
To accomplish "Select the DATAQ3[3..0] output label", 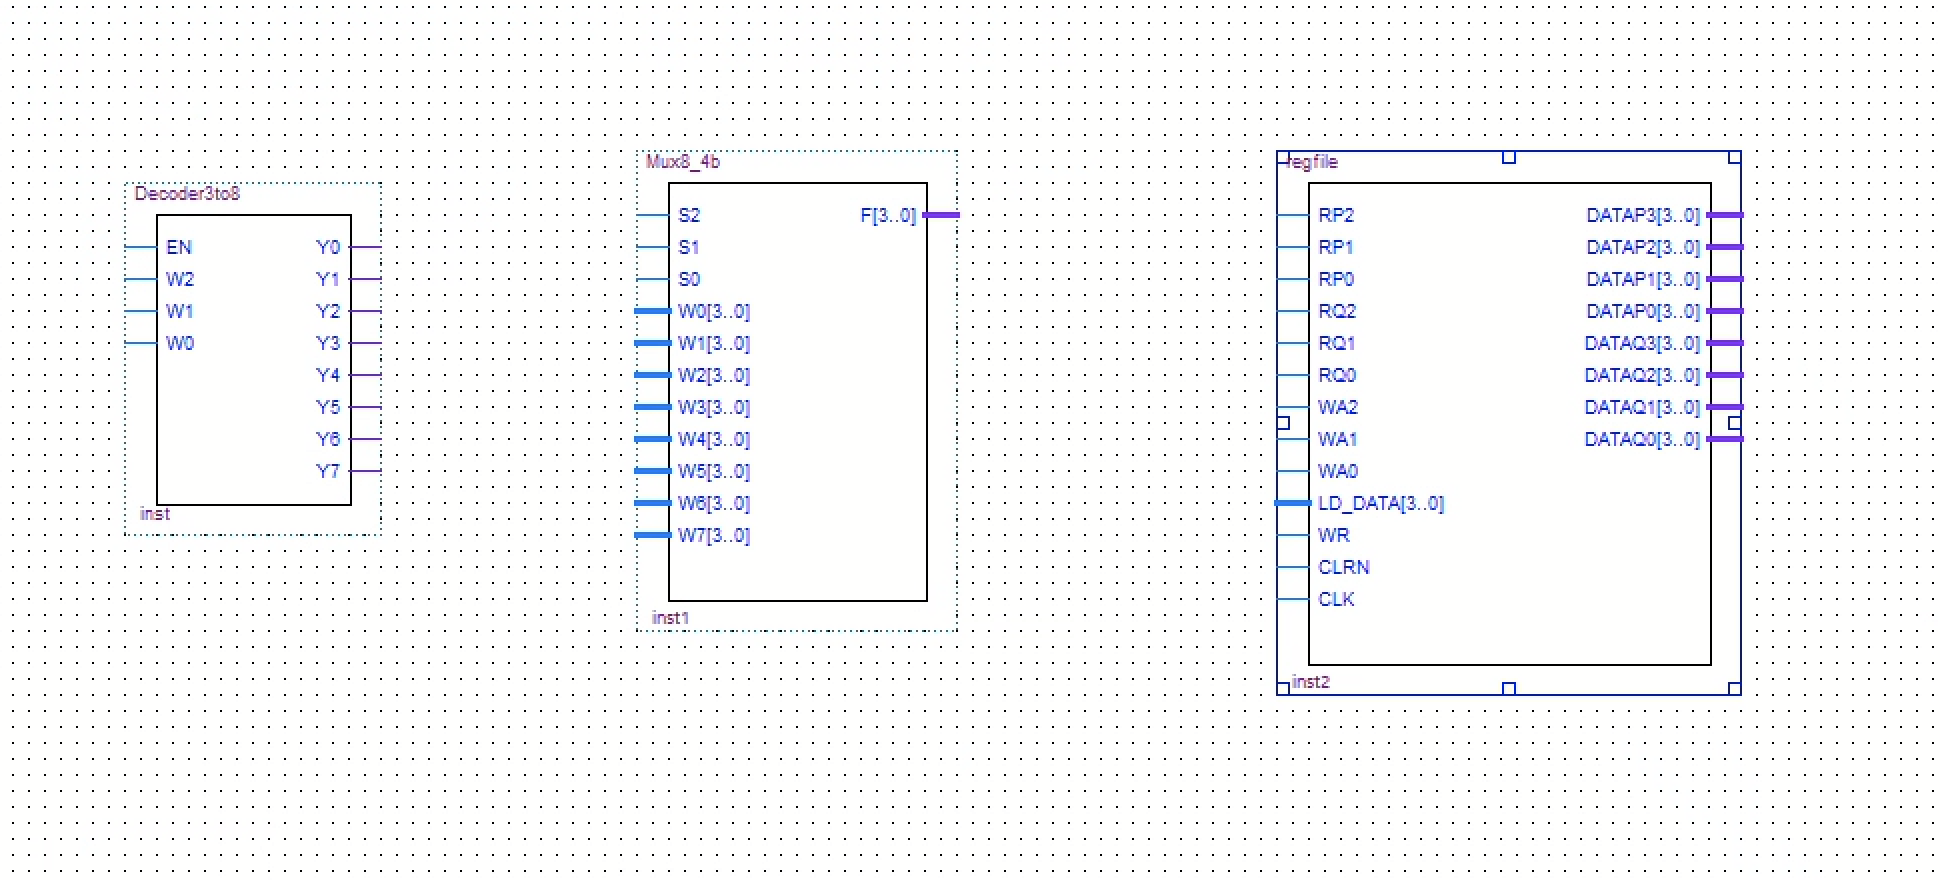I will click(1642, 343).
